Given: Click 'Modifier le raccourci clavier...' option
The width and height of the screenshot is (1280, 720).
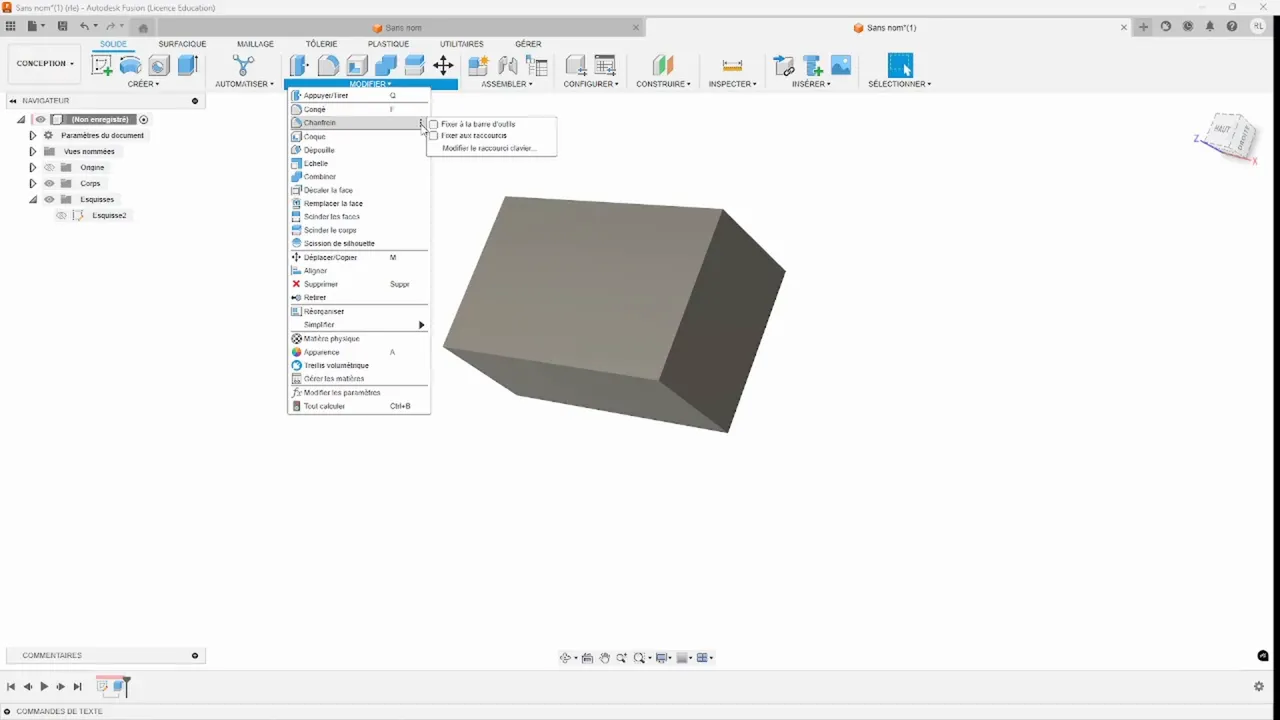Looking at the screenshot, I should pos(489,148).
